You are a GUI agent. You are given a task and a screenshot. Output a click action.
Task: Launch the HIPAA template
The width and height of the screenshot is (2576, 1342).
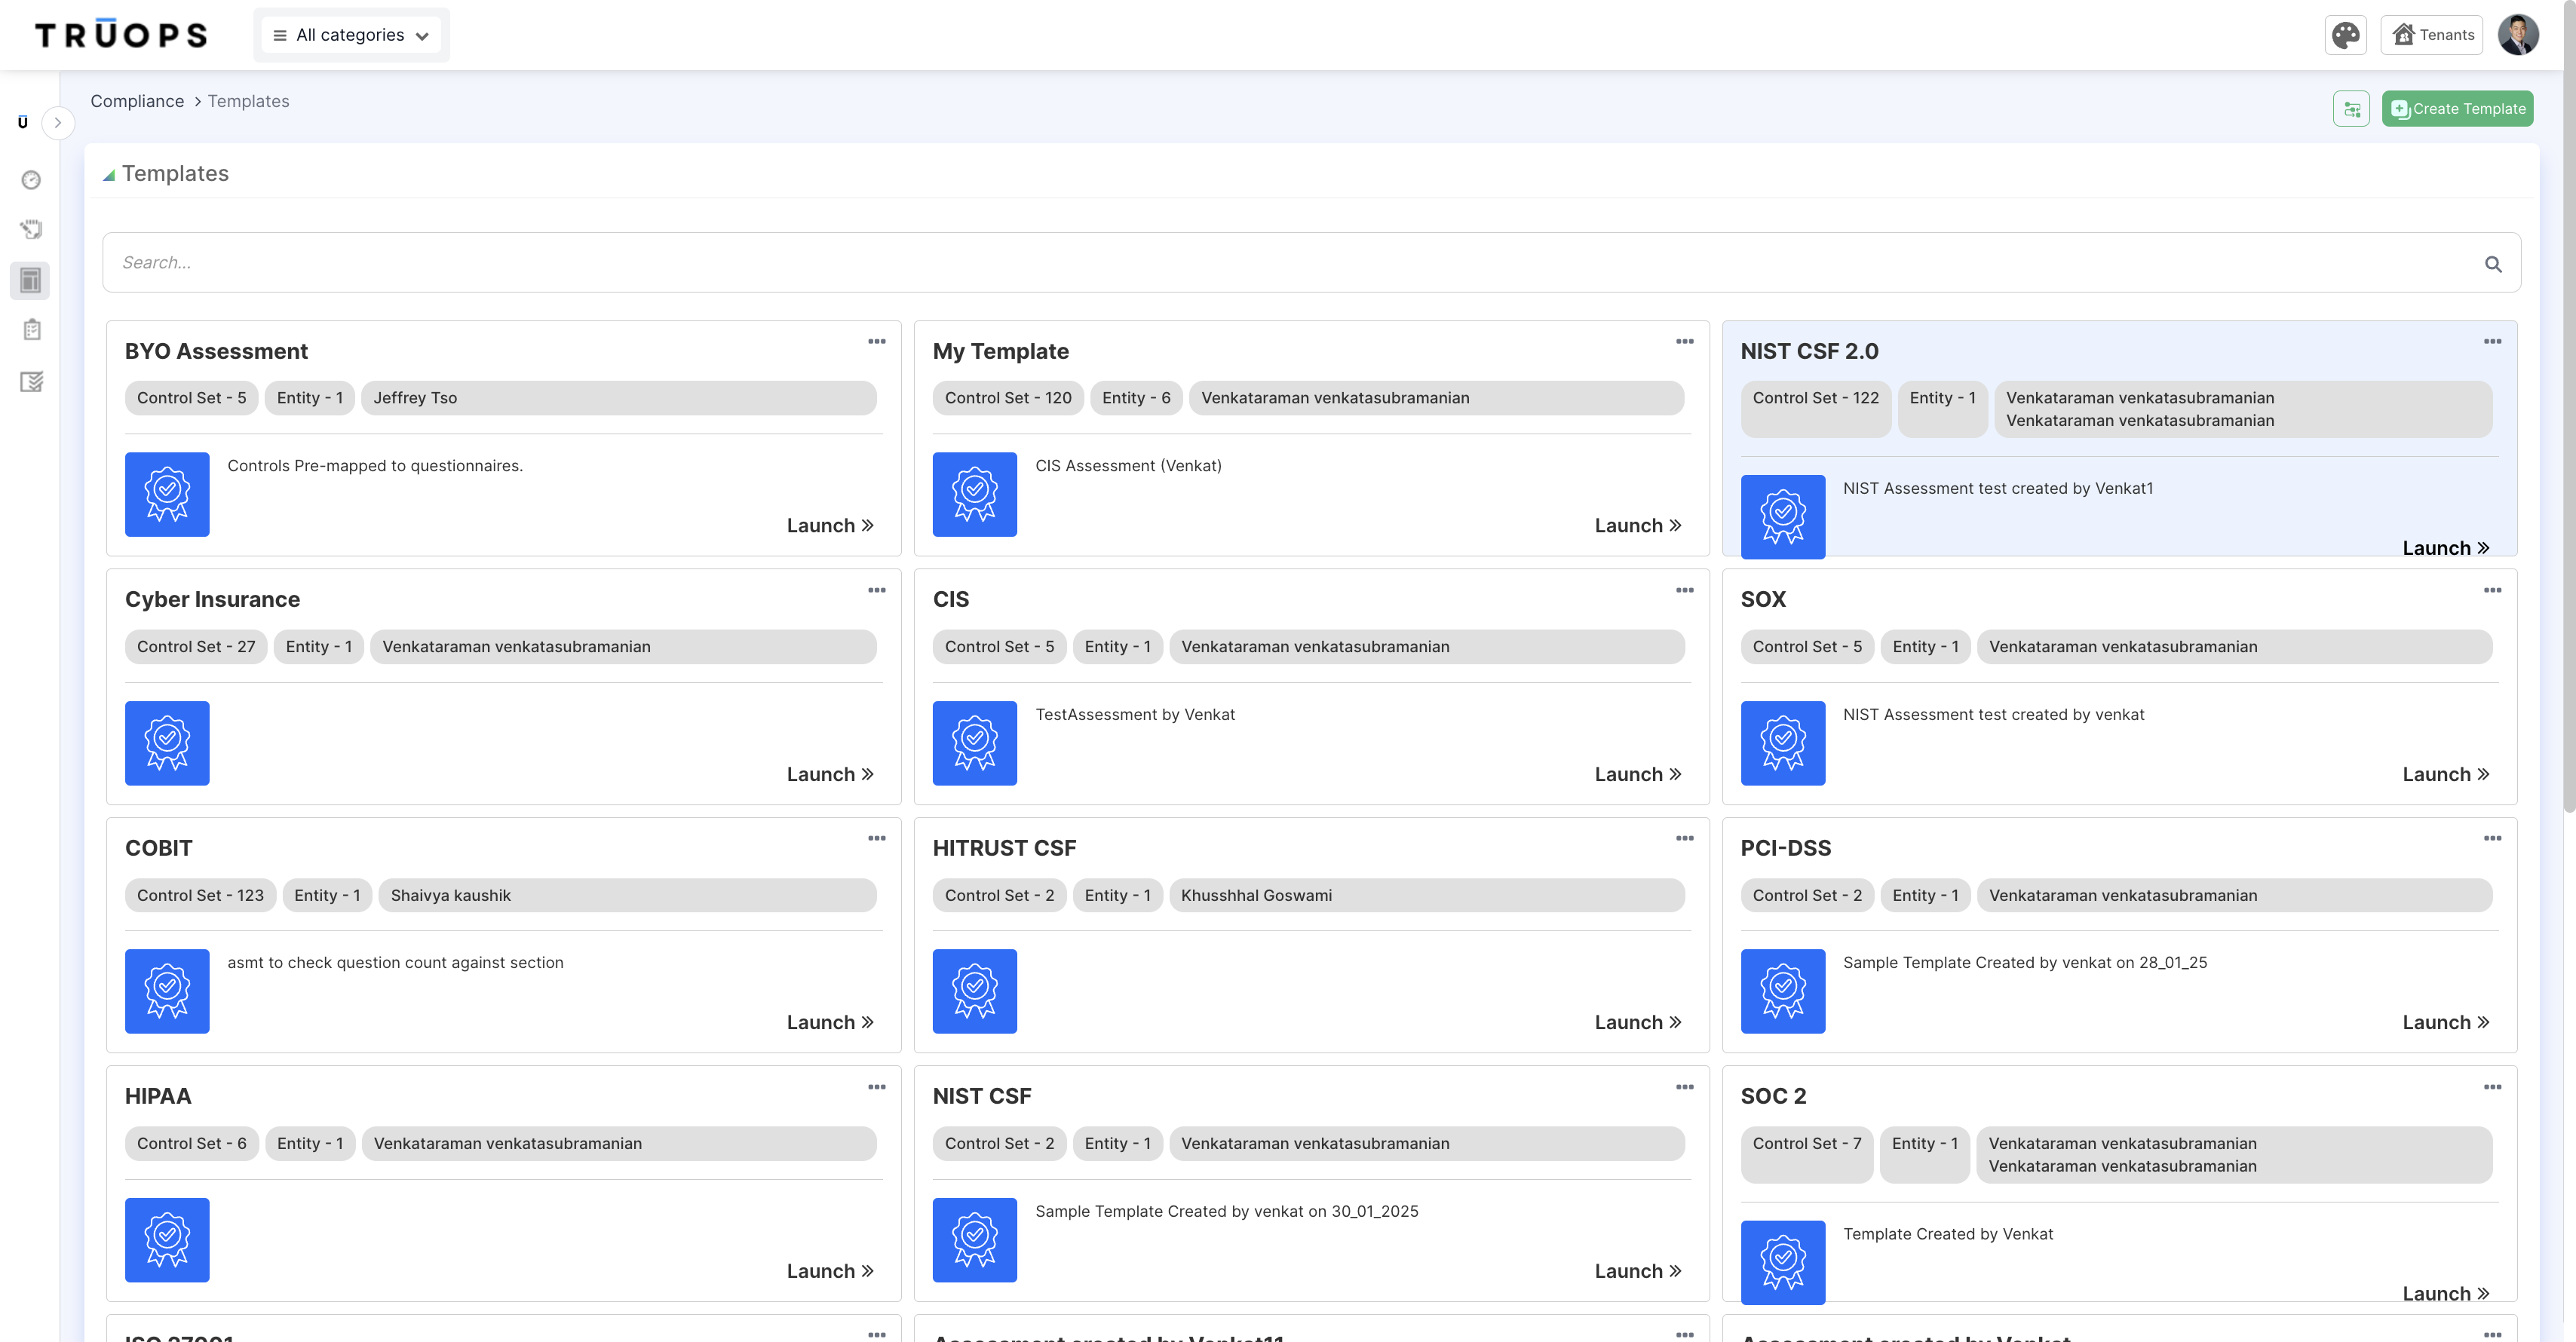[830, 1271]
